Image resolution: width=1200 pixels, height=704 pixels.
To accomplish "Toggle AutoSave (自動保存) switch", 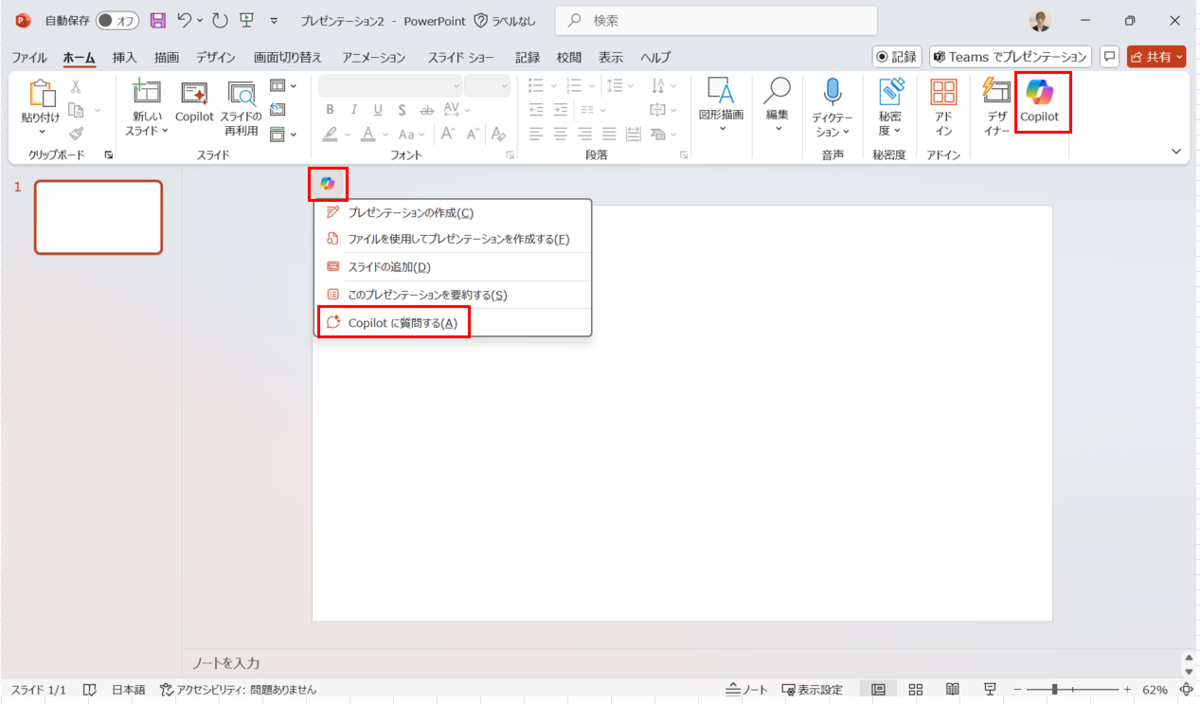I will [117, 20].
